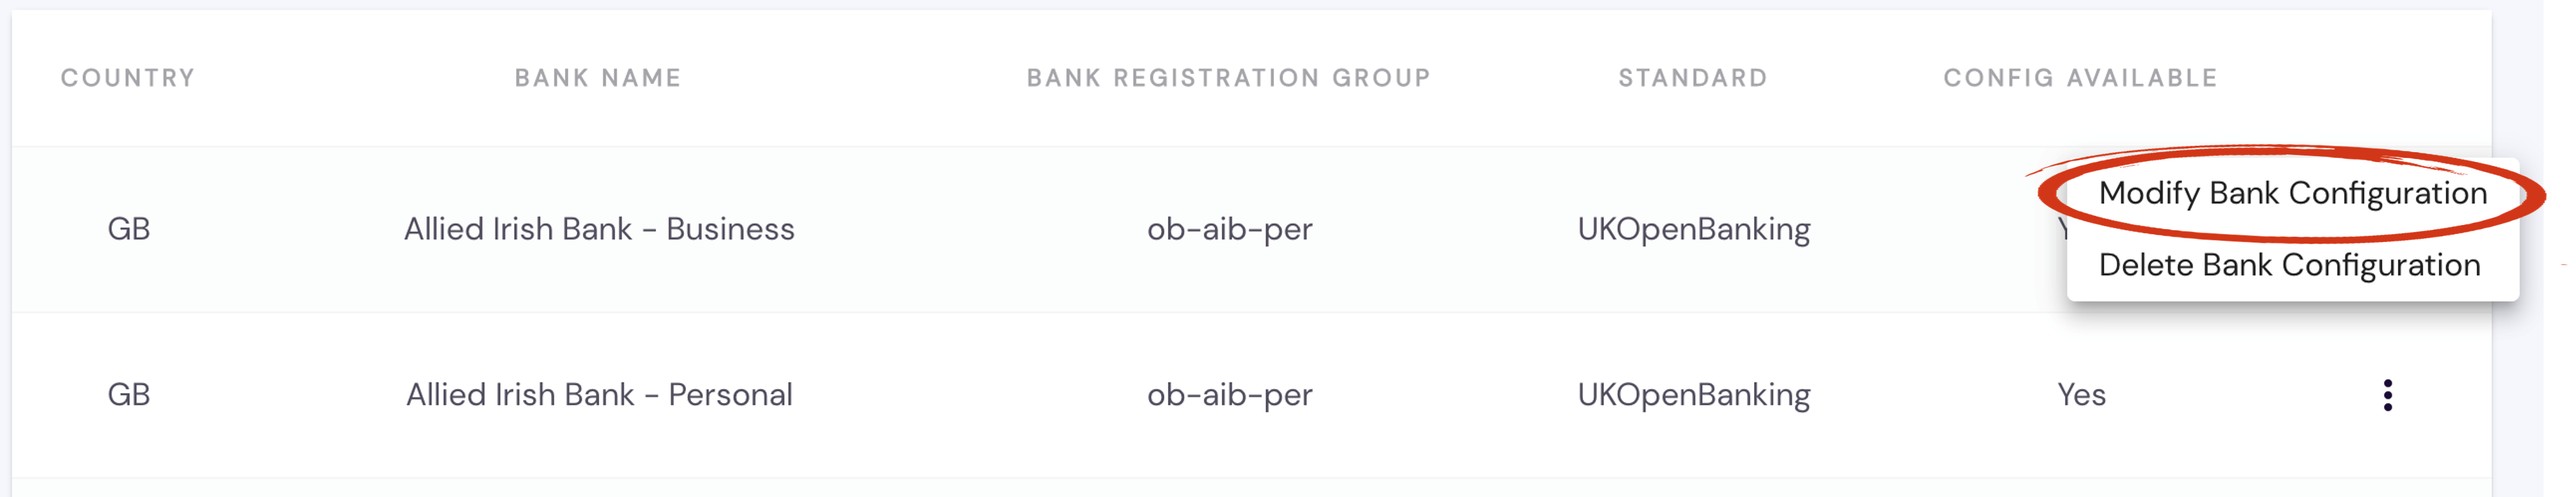Select Modify Bank Configuration from the menu
Viewport: 2576px width, 497px height.
point(2292,193)
